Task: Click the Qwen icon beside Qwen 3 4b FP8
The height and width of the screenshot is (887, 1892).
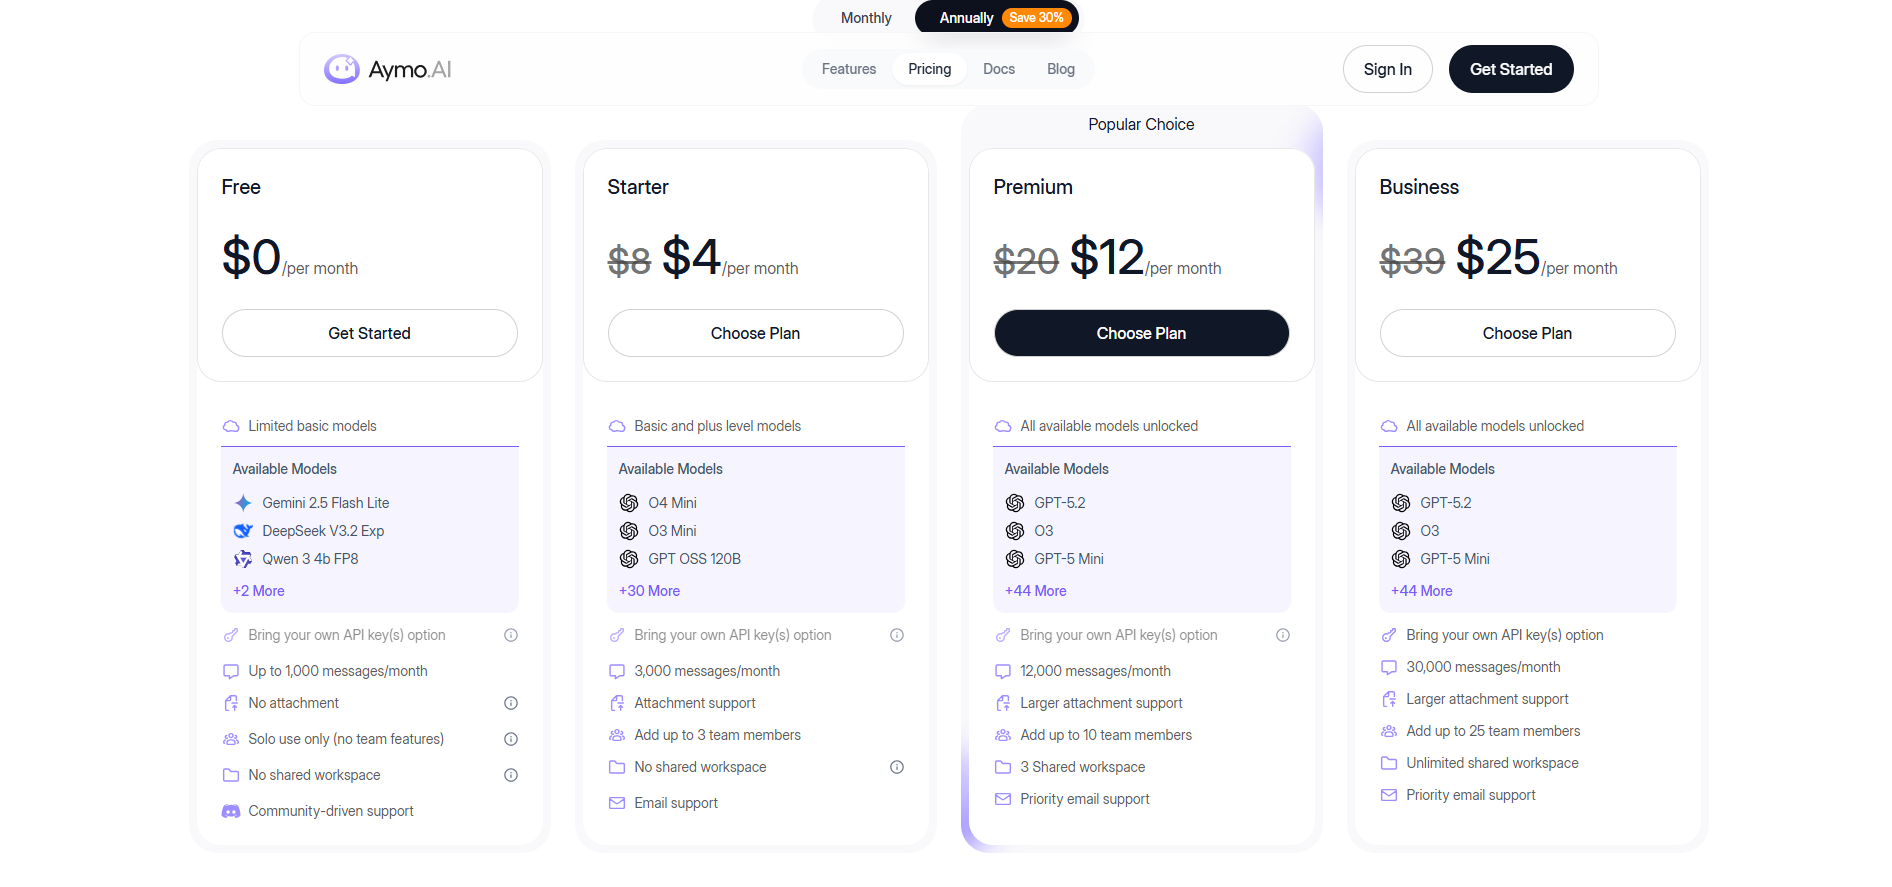Action: (242, 559)
